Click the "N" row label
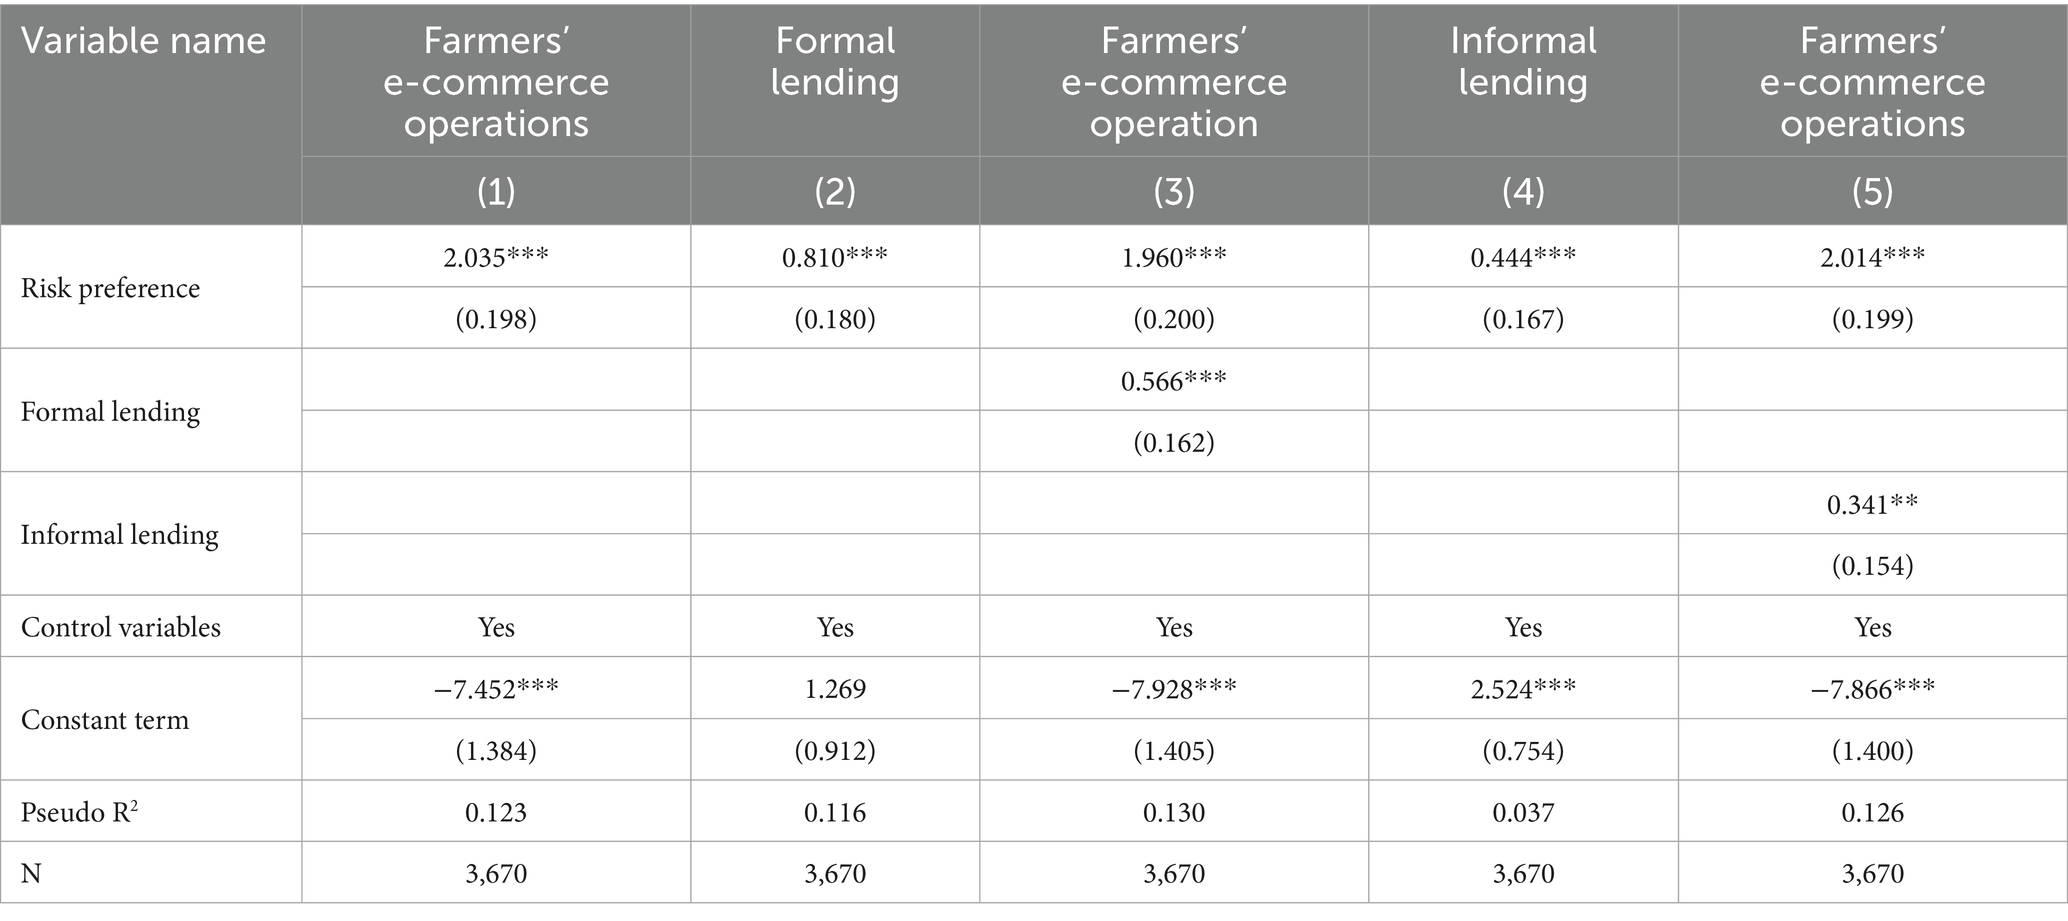Screen dimensions: 2068x921 pyautogui.click(x=32, y=874)
